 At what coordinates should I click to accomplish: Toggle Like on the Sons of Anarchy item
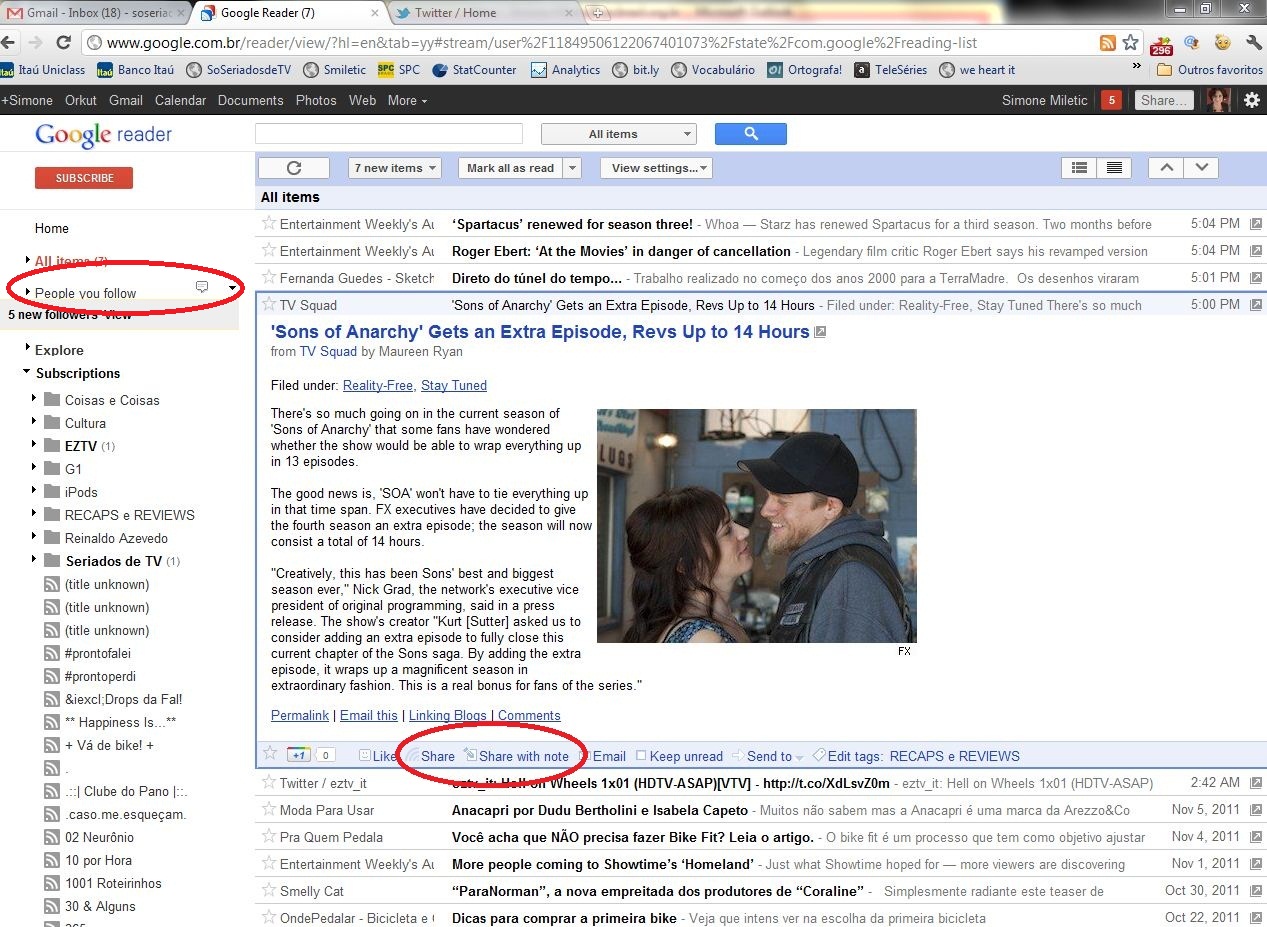tap(377, 756)
